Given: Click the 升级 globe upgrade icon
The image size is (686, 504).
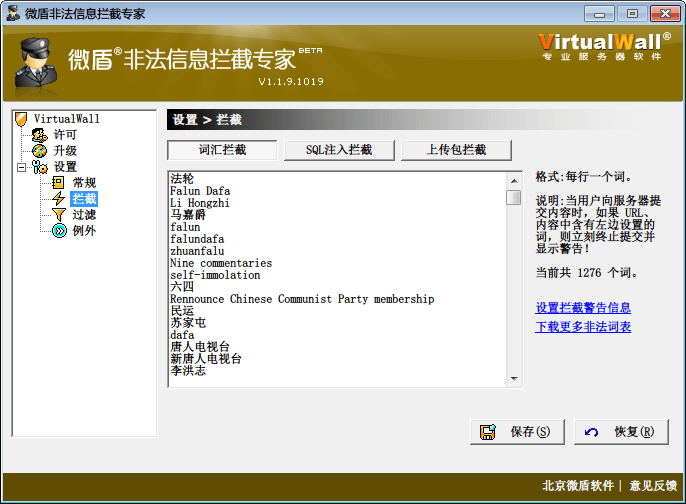Looking at the screenshot, I should pyautogui.click(x=39, y=151).
